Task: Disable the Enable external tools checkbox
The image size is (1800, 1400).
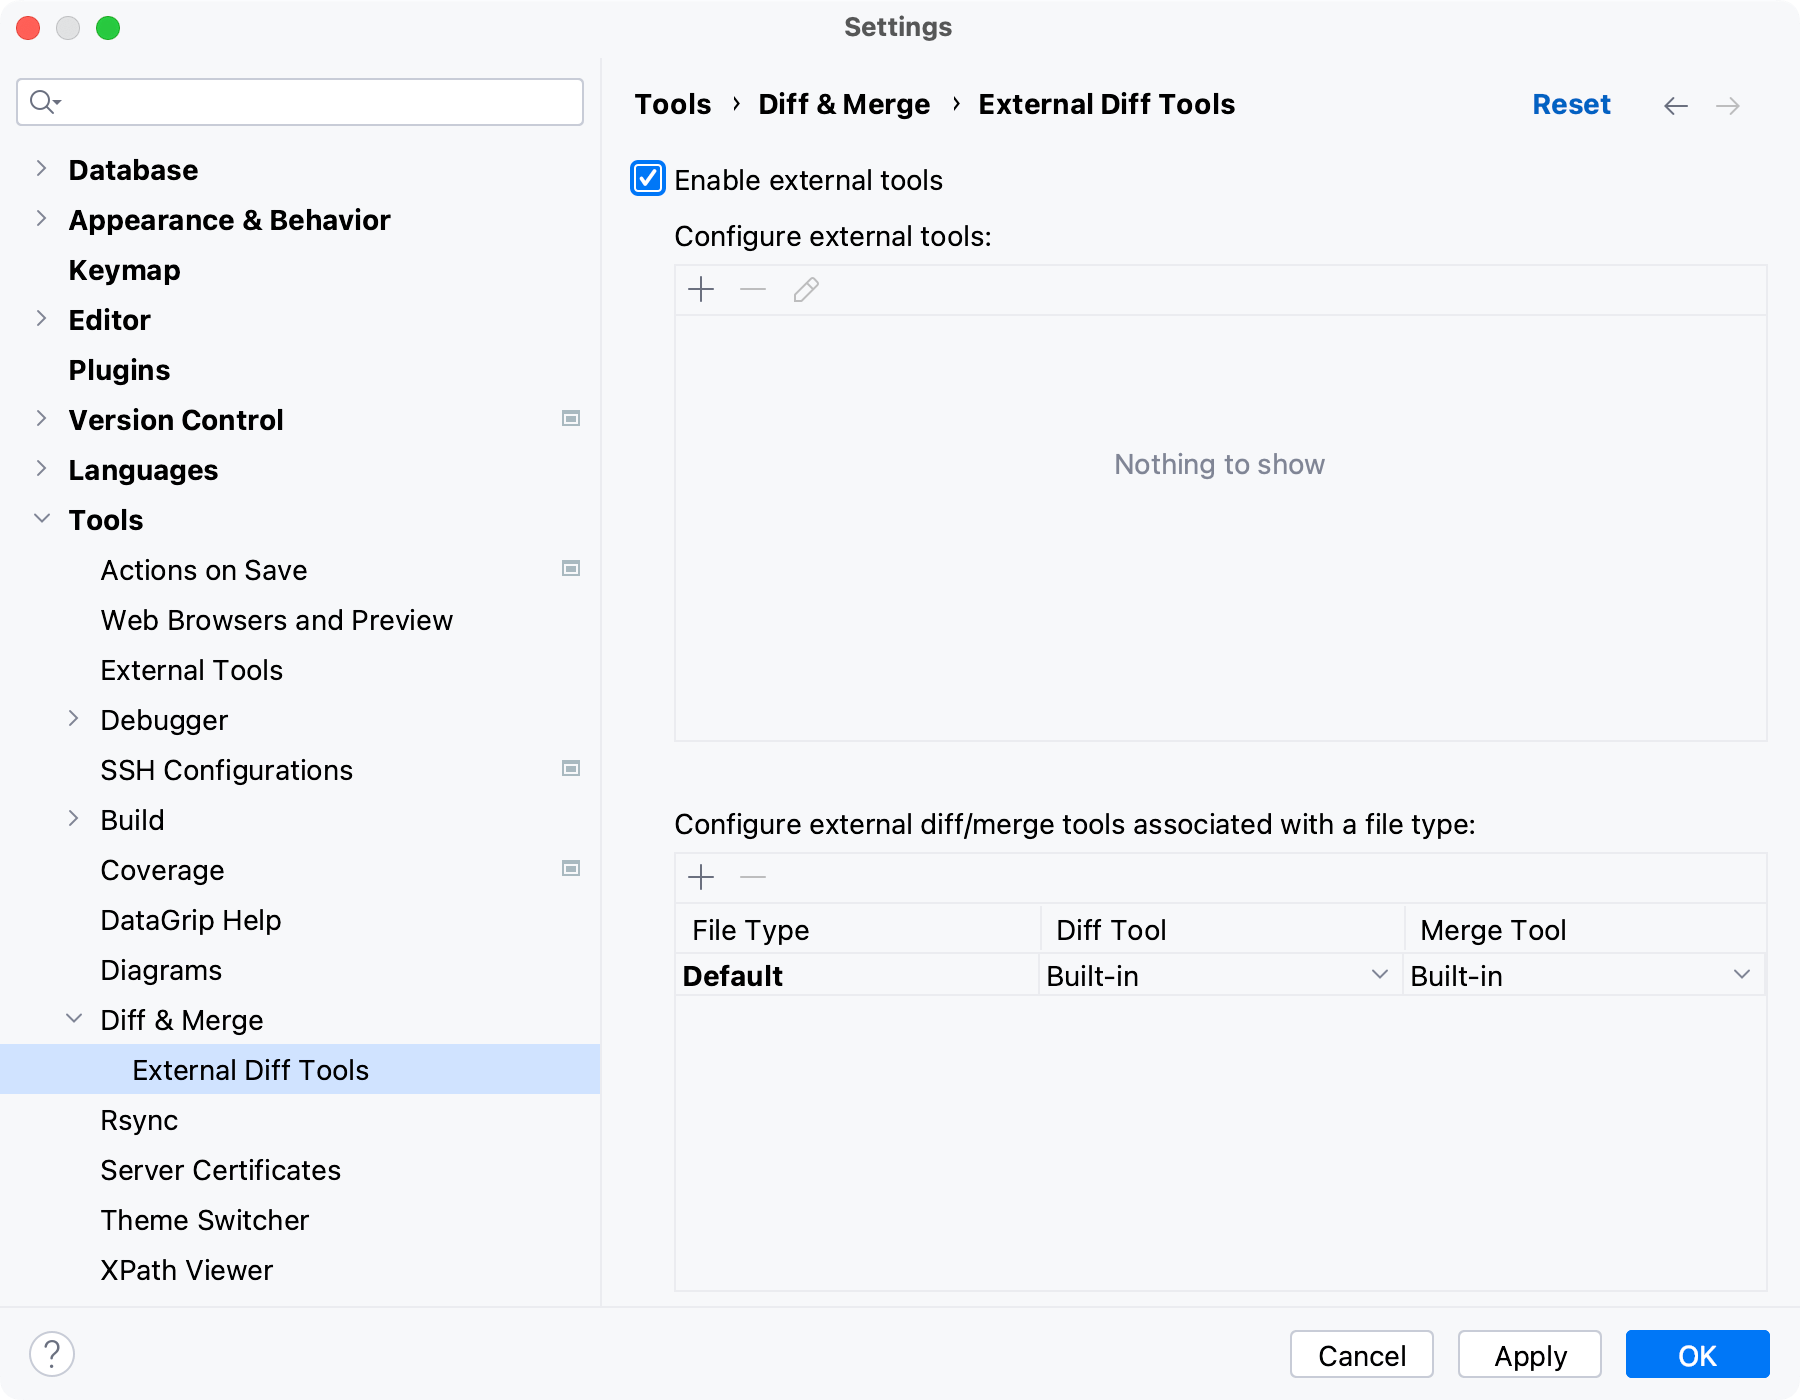Action: (x=647, y=179)
